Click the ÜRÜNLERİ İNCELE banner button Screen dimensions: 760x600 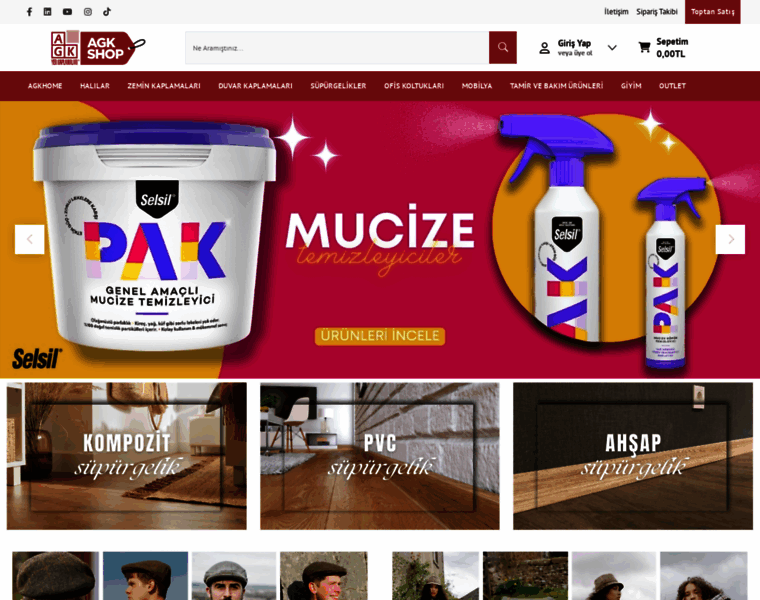[380, 336]
